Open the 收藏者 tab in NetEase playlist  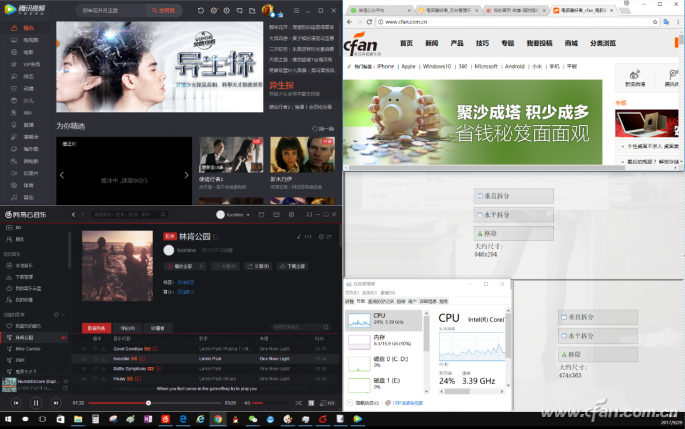coord(158,328)
